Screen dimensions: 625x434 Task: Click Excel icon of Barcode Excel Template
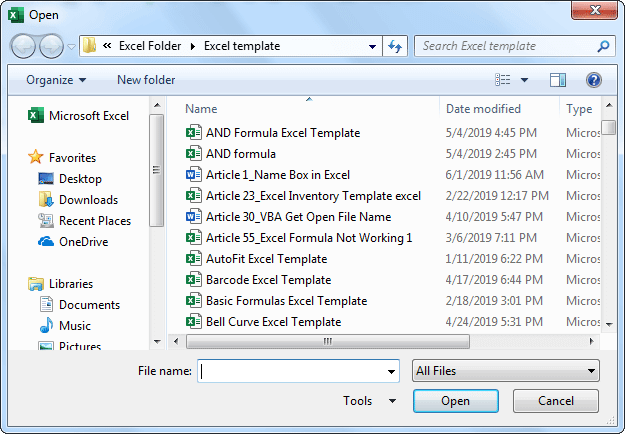(194, 280)
